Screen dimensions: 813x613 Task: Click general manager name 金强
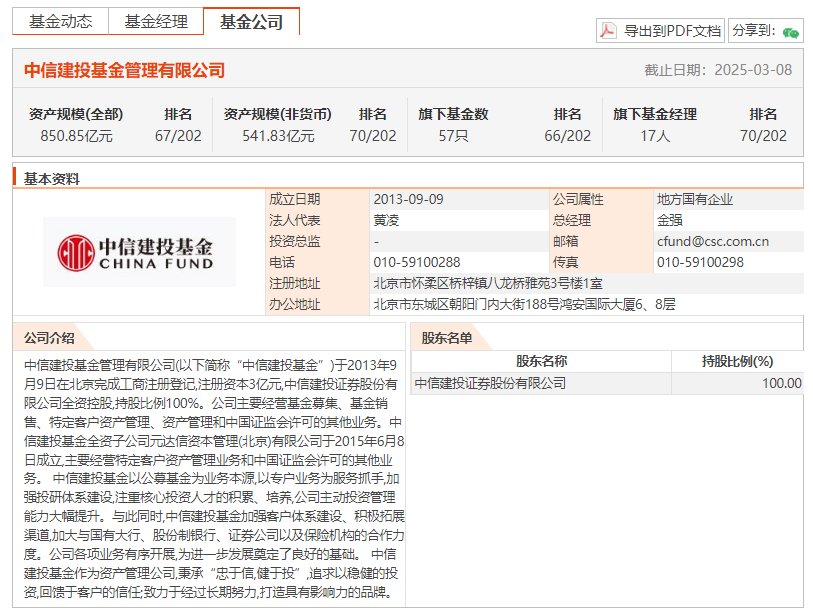coord(670,220)
